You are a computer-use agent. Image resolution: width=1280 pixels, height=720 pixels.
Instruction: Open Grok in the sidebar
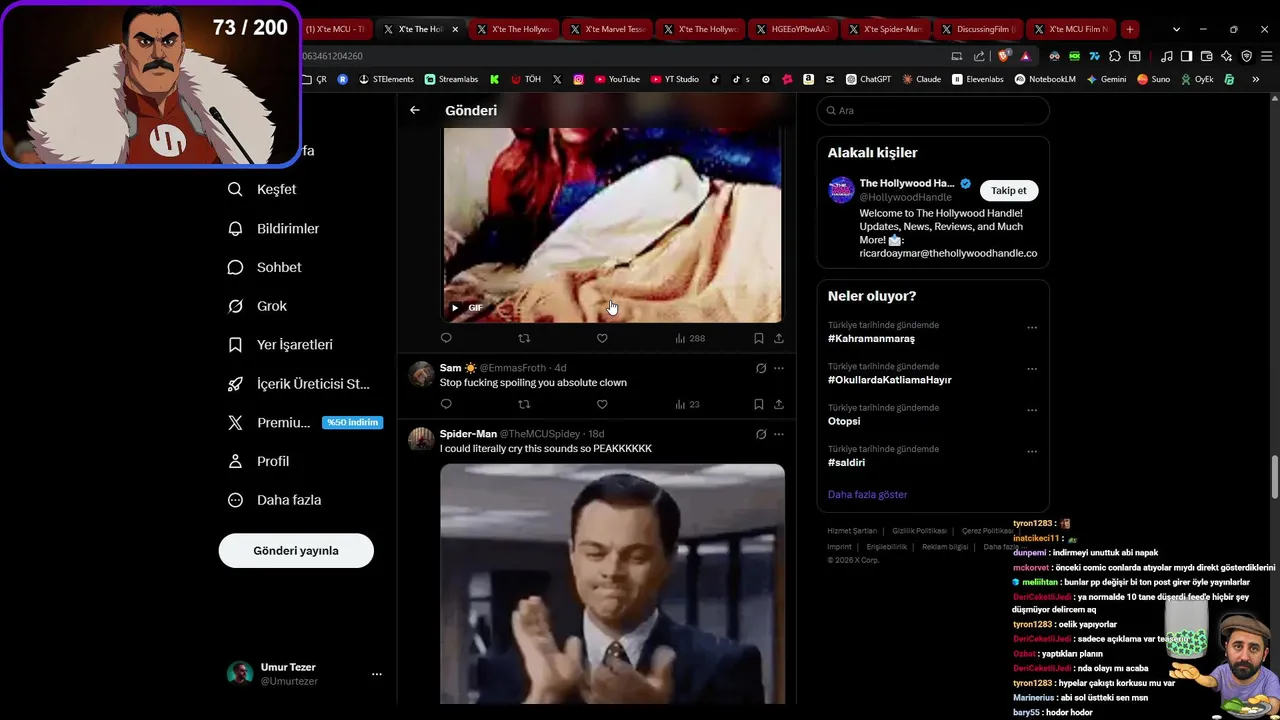[257, 306]
